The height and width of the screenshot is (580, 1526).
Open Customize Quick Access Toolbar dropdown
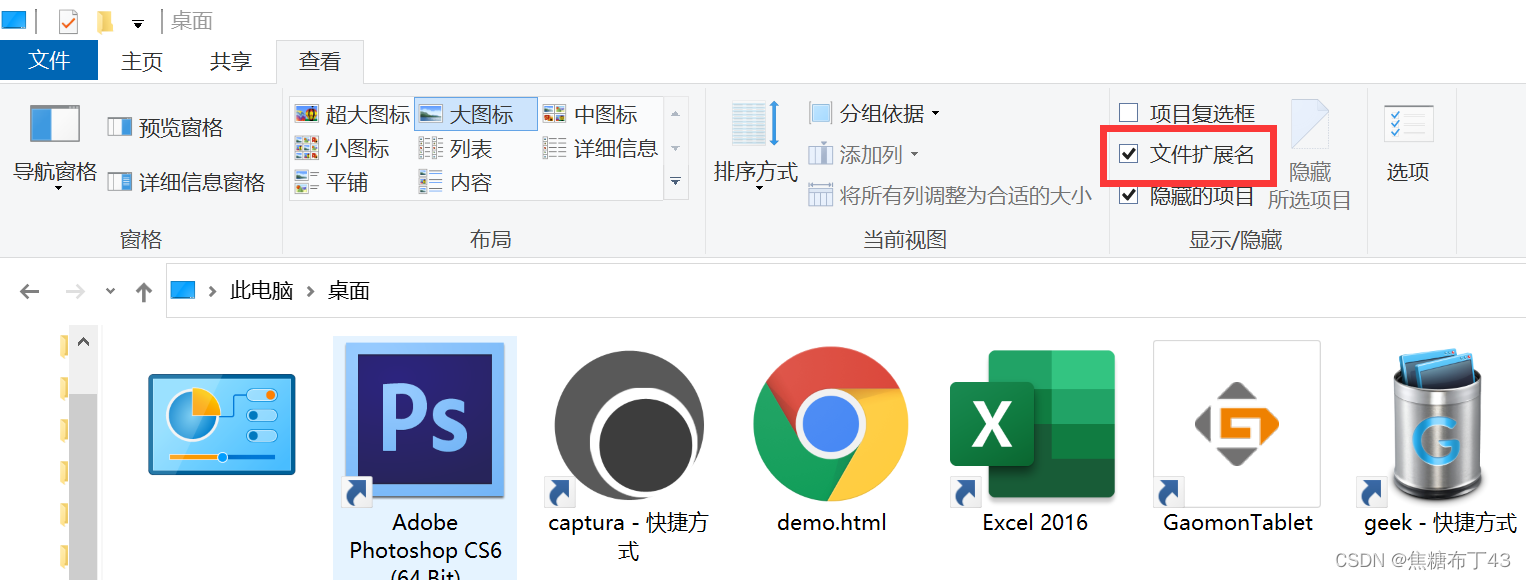pos(138,22)
